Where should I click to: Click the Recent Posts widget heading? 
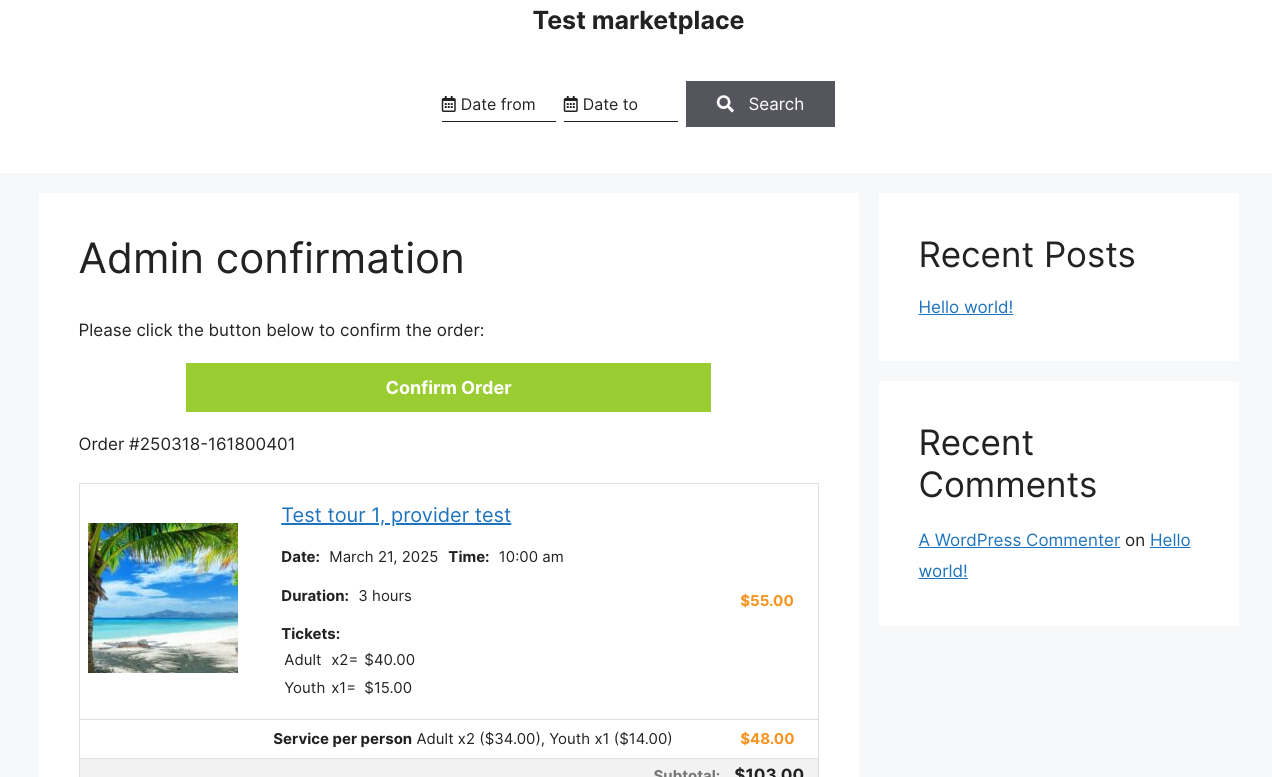coord(1027,255)
